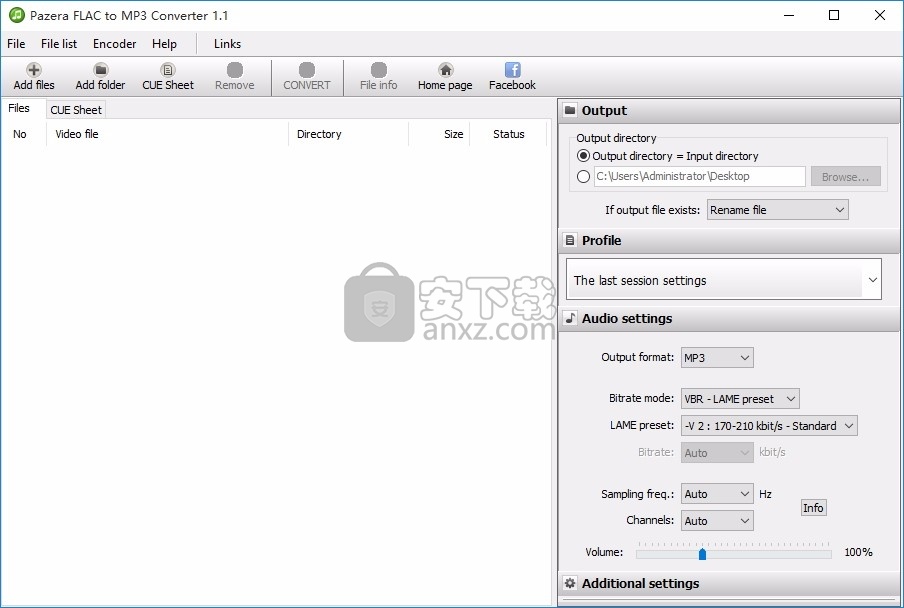Maximize the Pazera converter window

click(x=834, y=15)
